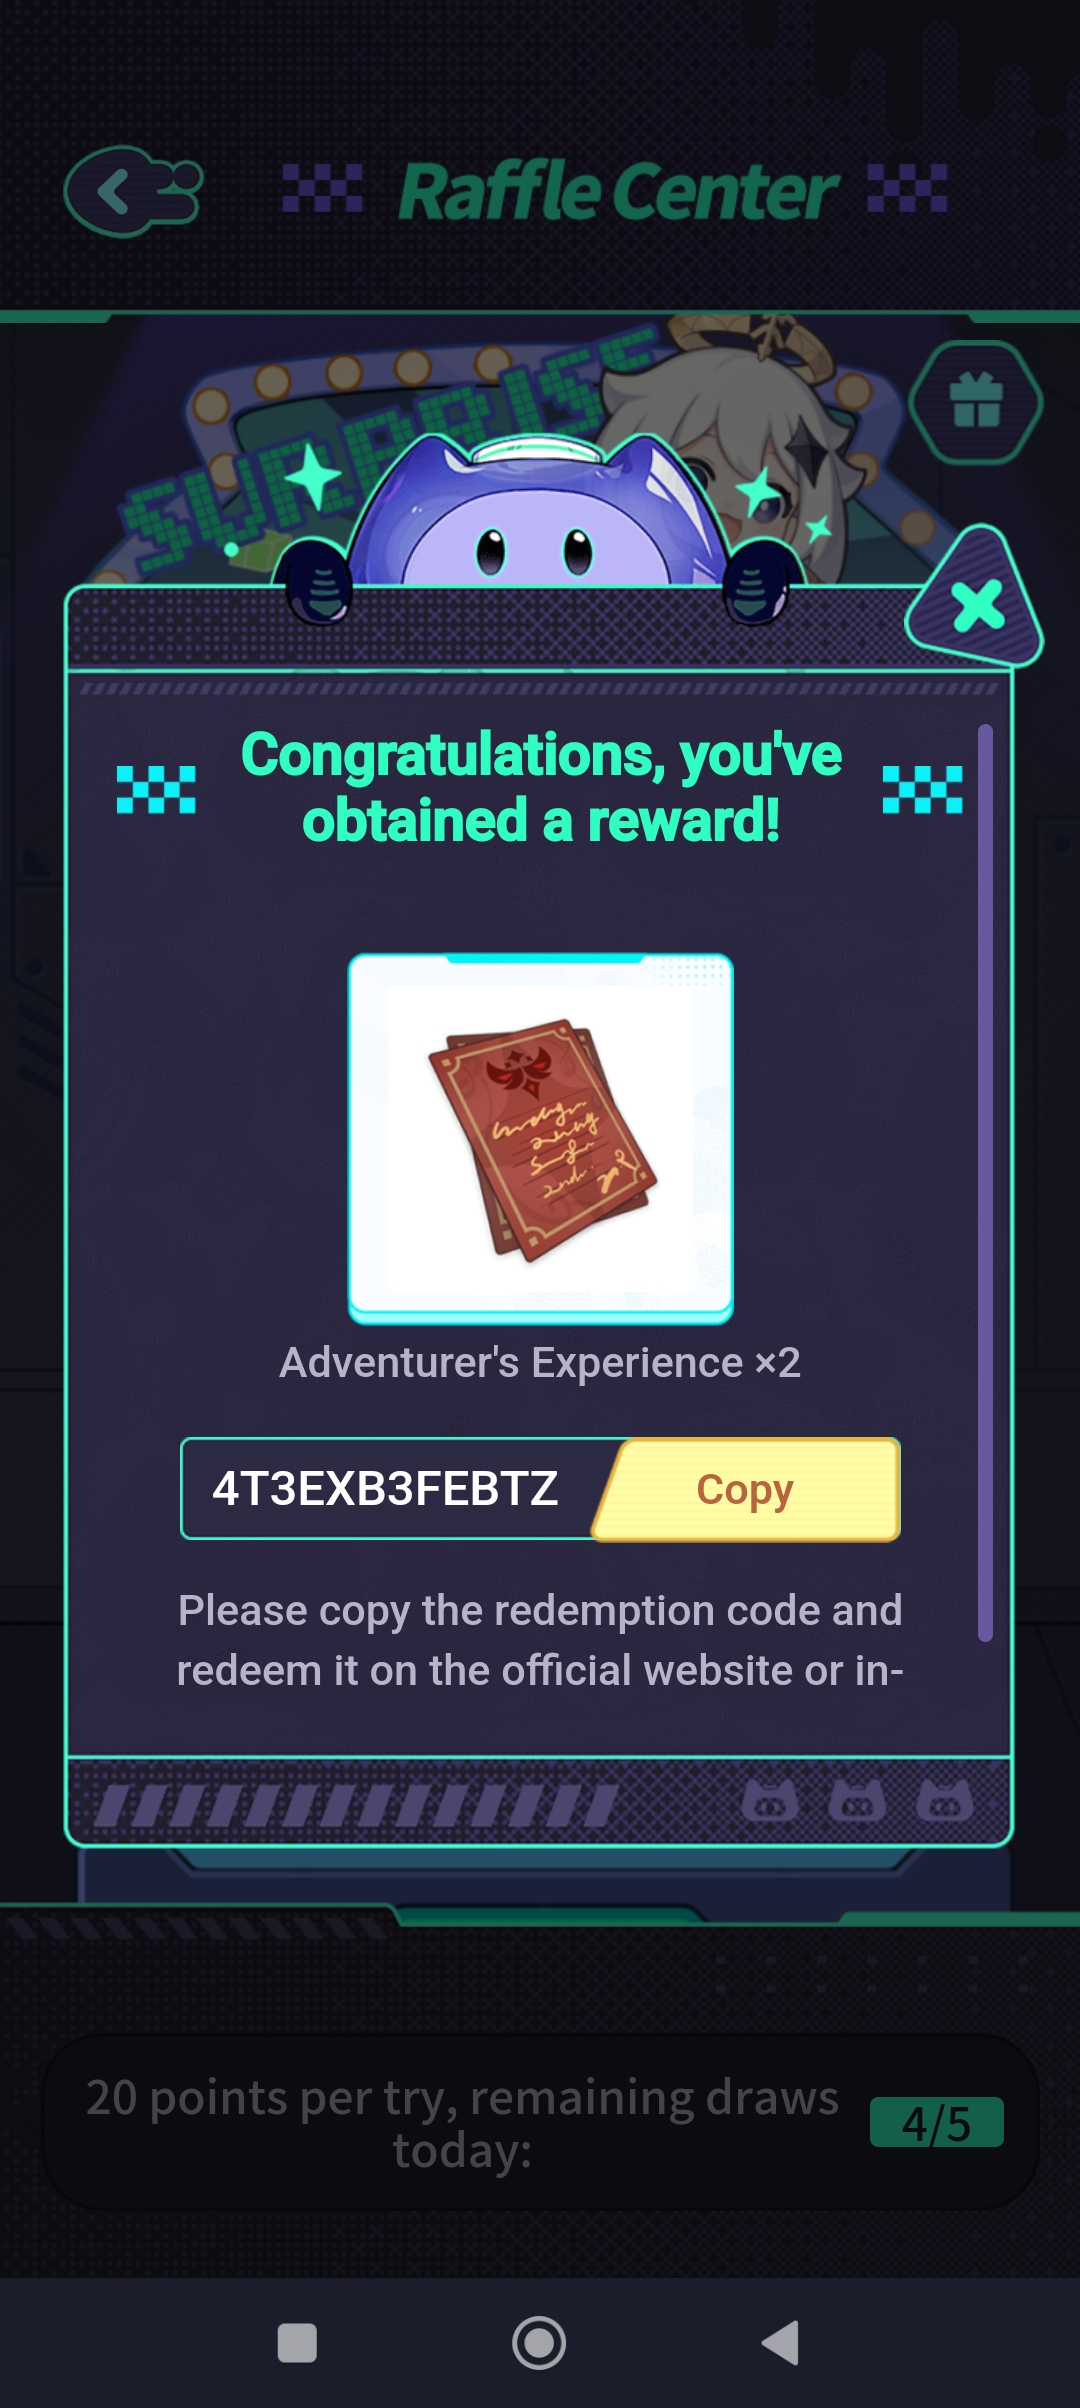Close the reward popup with the X
Screen dimensions: 1080x2408
976,604
